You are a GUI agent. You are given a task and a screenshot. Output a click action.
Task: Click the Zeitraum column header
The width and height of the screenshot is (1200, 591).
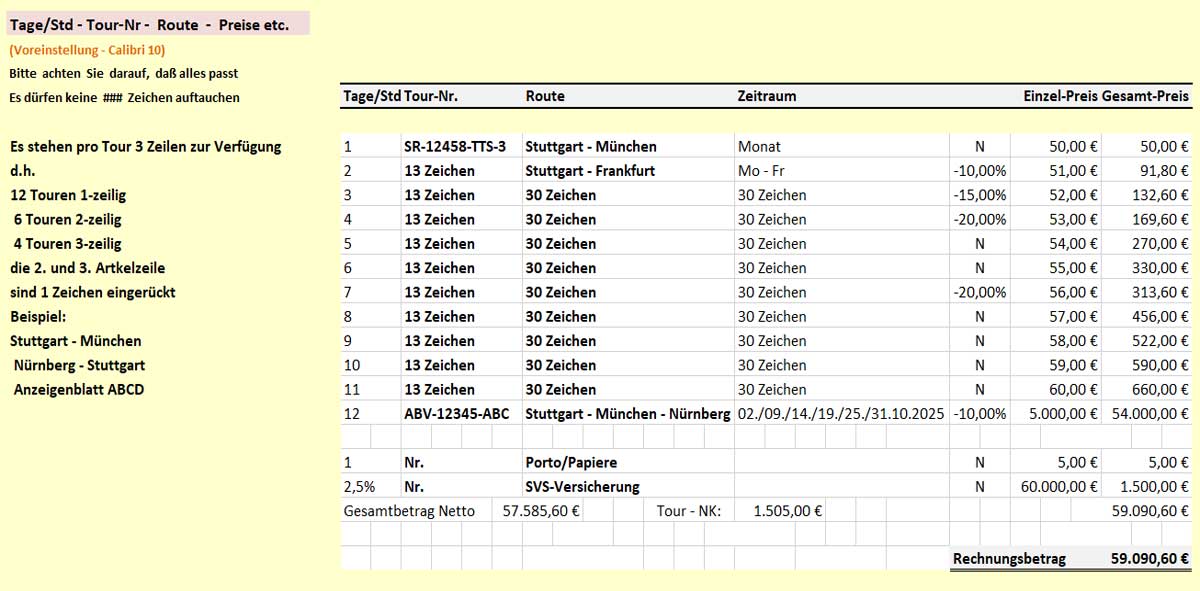pos(766,97)
